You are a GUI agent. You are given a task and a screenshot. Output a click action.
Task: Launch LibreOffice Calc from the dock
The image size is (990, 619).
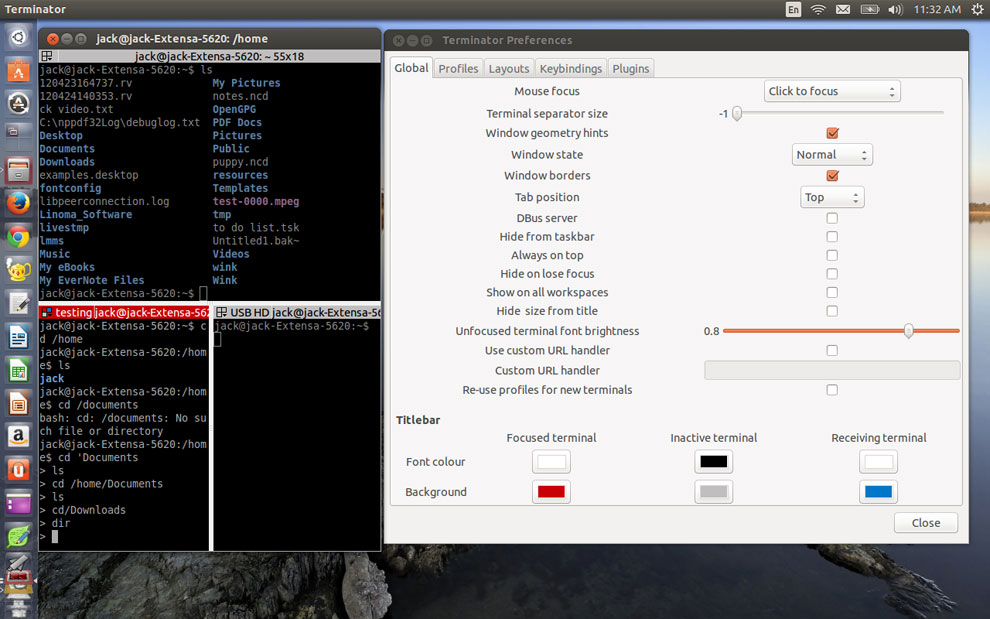click(x=18, y=370)
